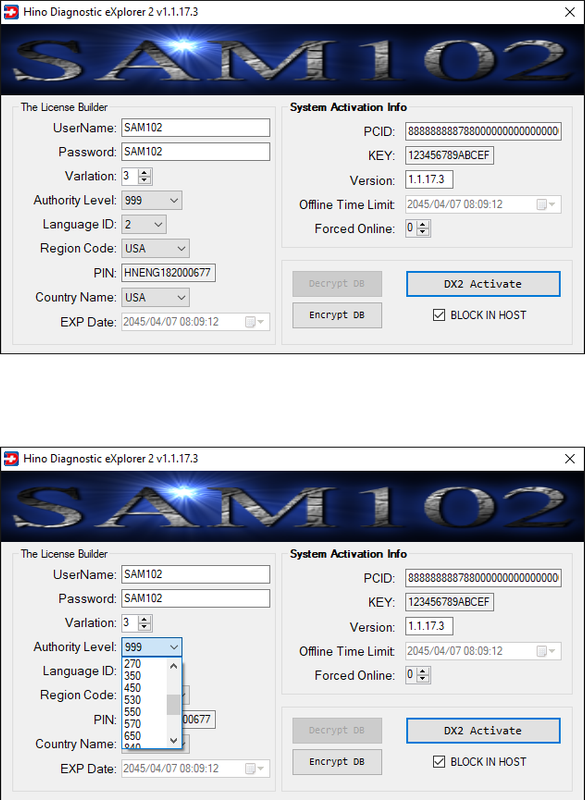Select 350 in the Authority Level list
585x800 pixels.
click(144, 676)
